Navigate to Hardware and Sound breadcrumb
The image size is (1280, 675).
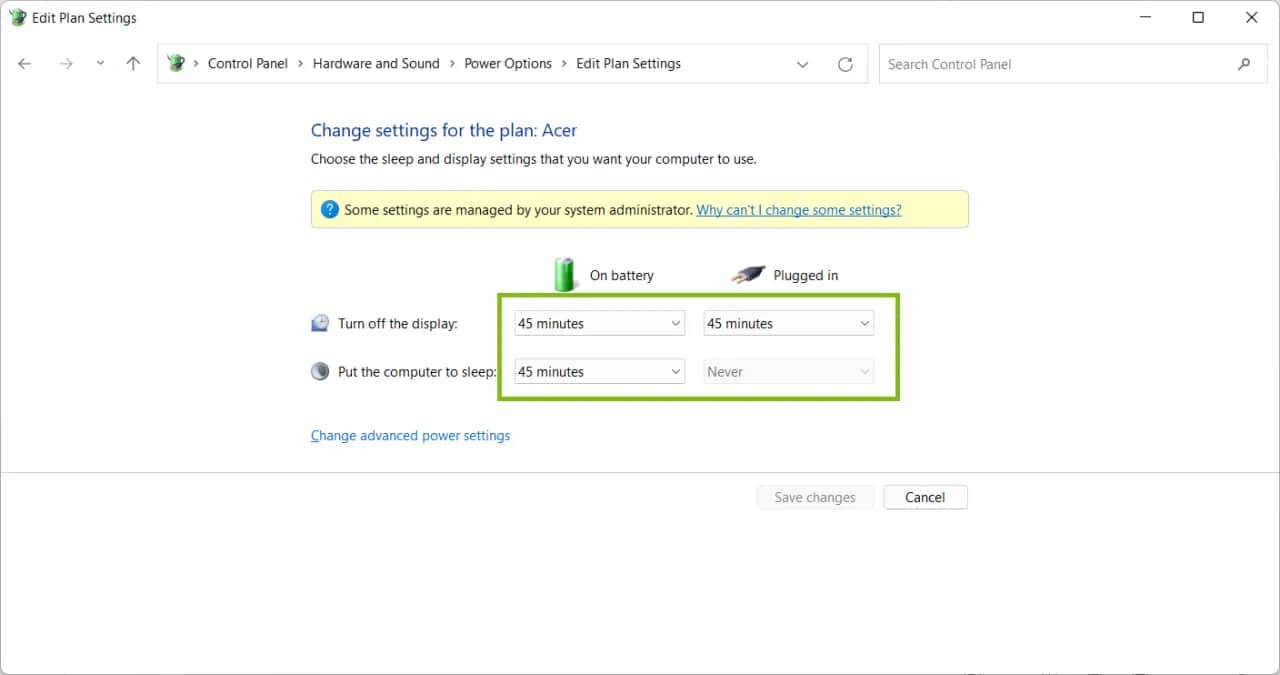tap(376, 63)
